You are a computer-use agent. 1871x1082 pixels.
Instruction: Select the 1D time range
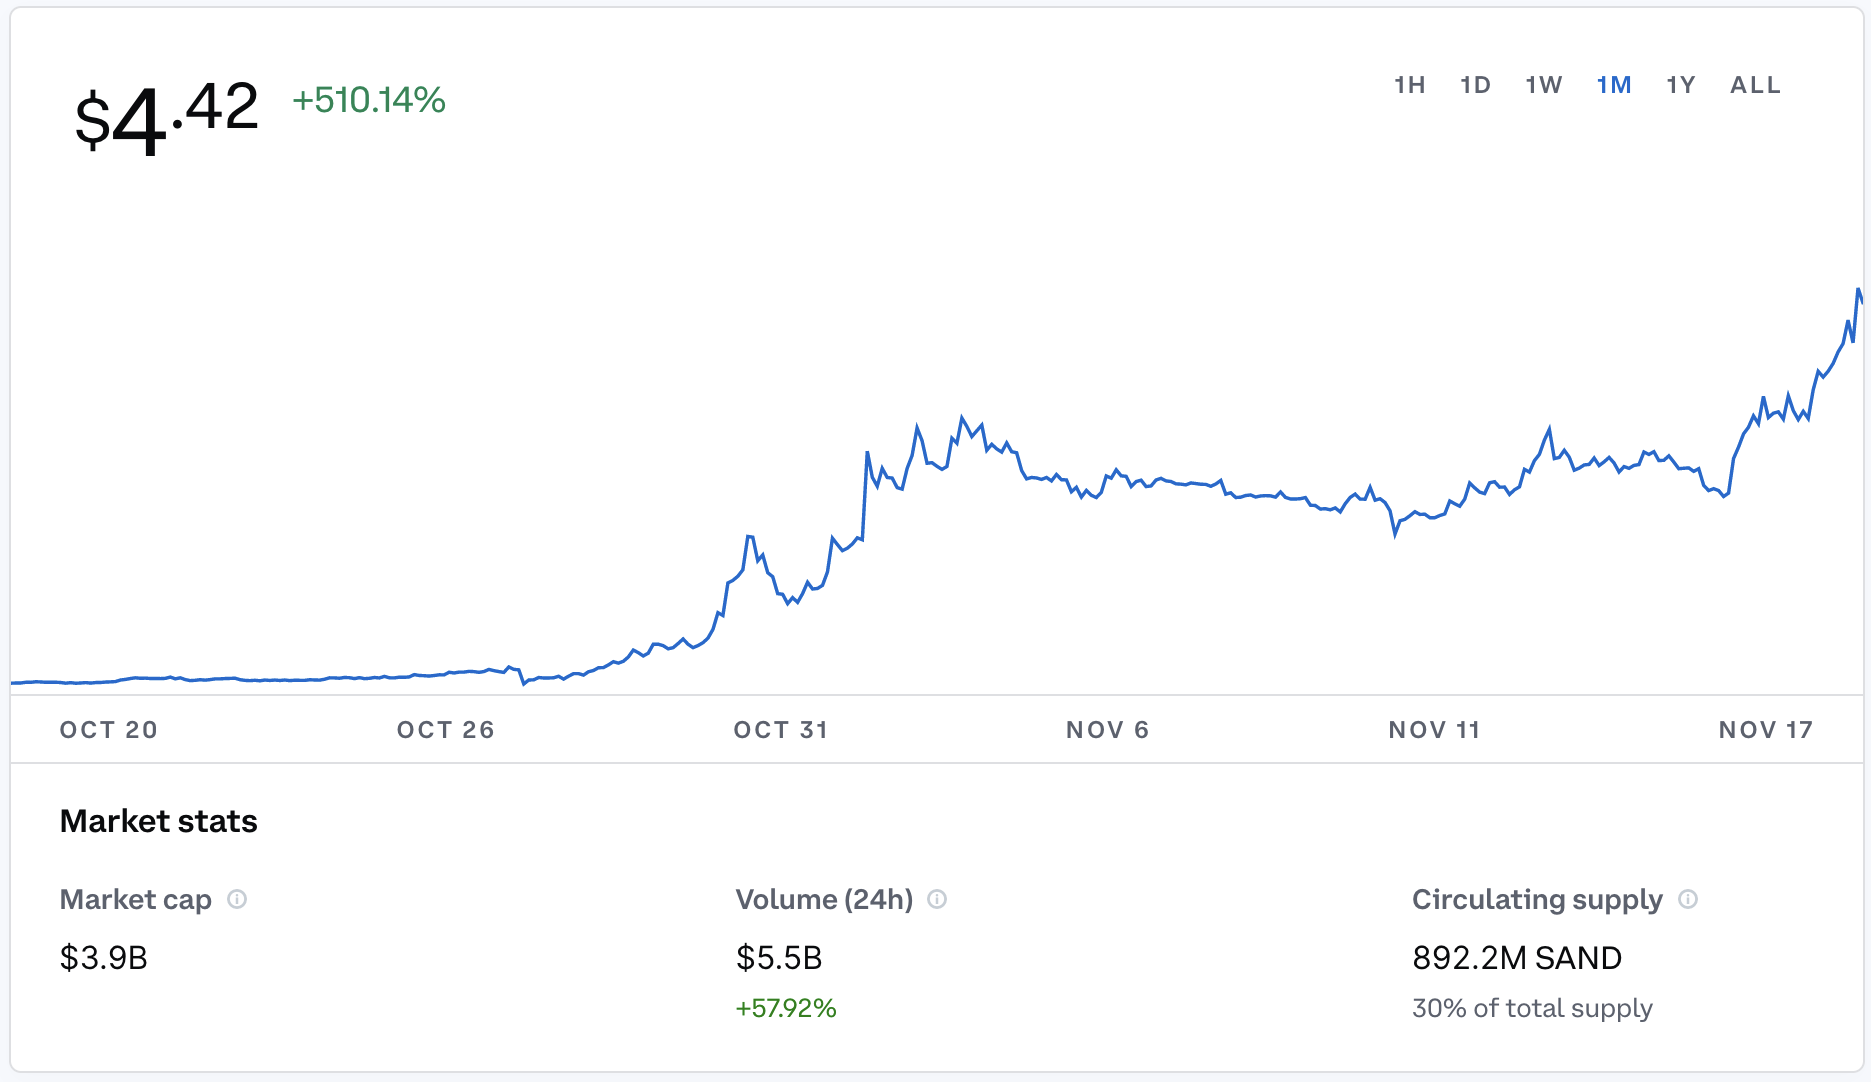[1475, 85]
